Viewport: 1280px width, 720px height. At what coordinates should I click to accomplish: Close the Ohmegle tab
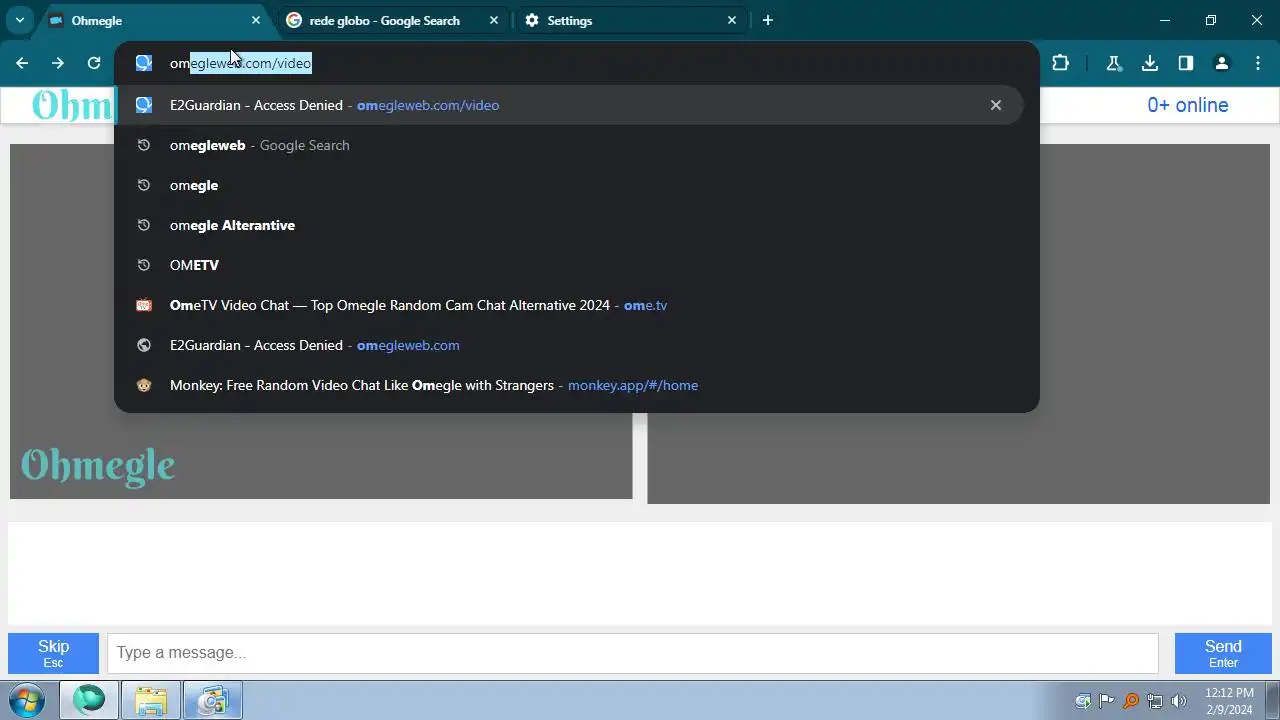pyautogui.click(x=256, y=20)
